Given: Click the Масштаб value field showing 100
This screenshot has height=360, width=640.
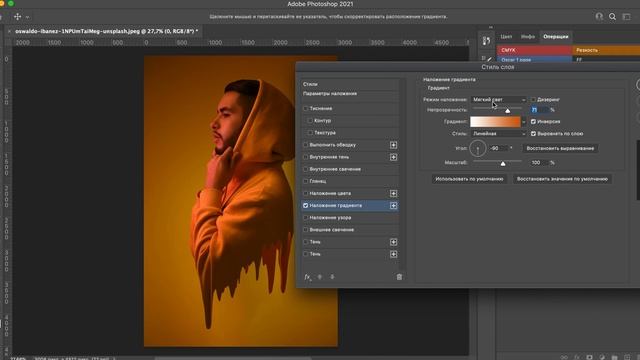Looking at the screenshot, I should (539, 162).
